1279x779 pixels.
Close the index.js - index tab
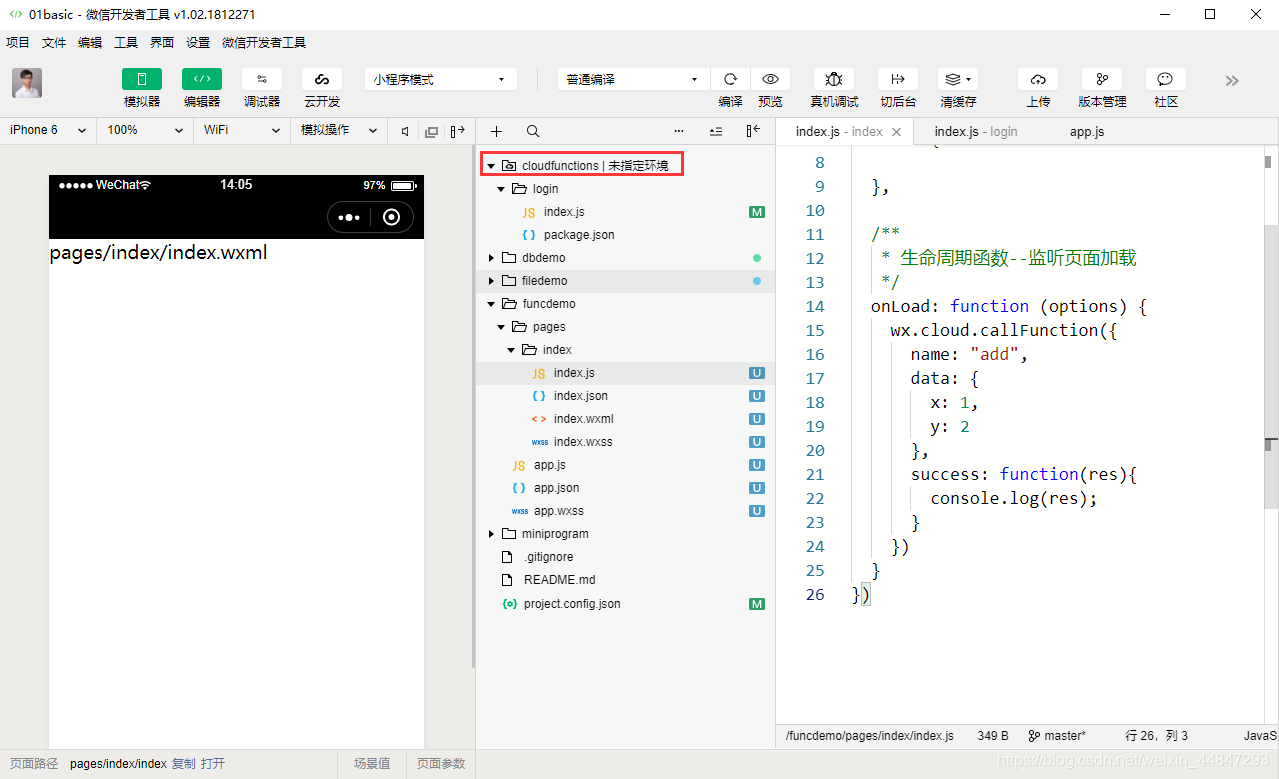(897, 132)
